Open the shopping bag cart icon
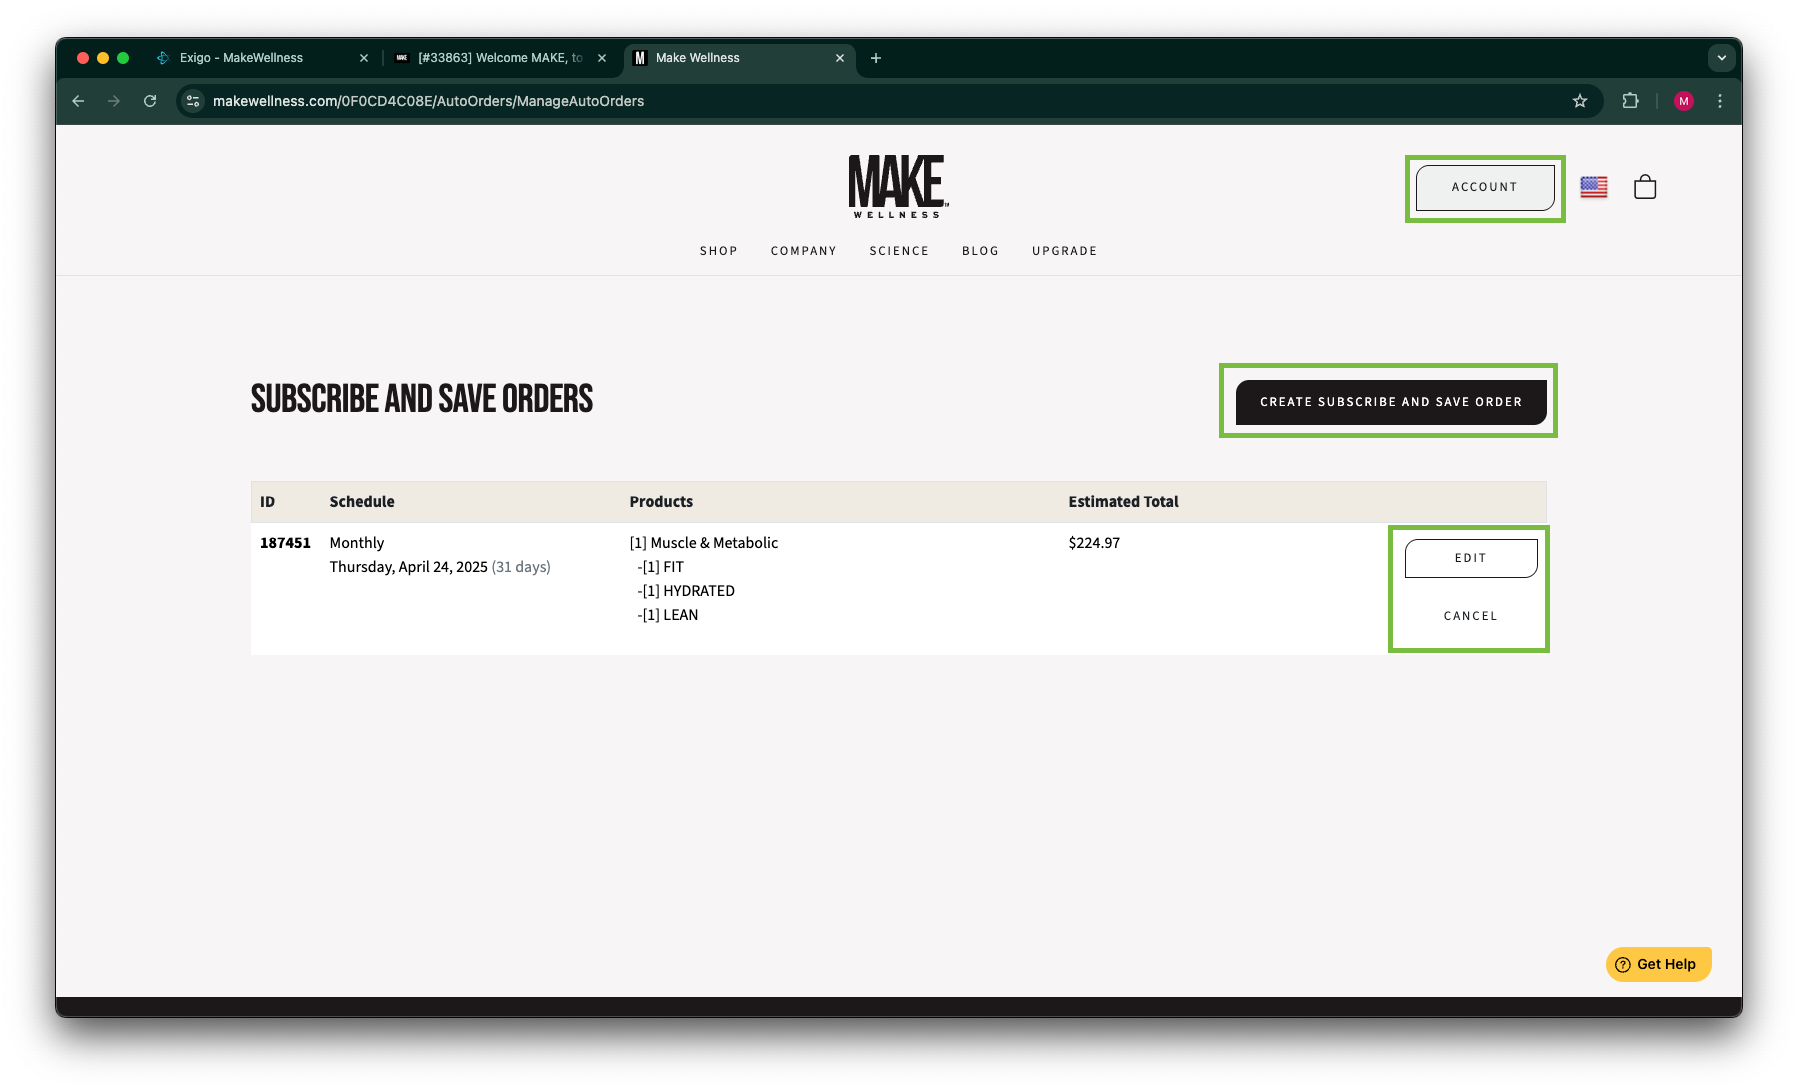The width and height of the screenshot is (1798, 1091). [x=1645, y=187]
